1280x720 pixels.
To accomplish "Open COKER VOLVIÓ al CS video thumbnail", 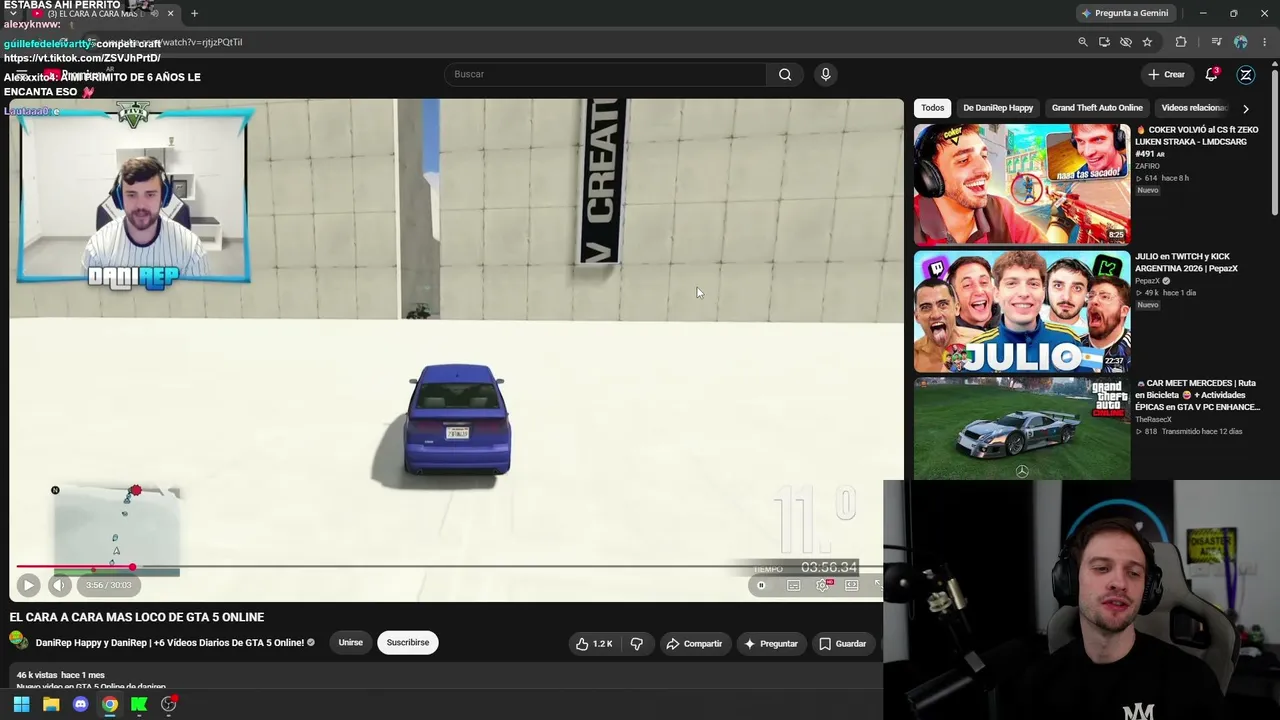I will pyautogui.click(x=1022, y=184).
